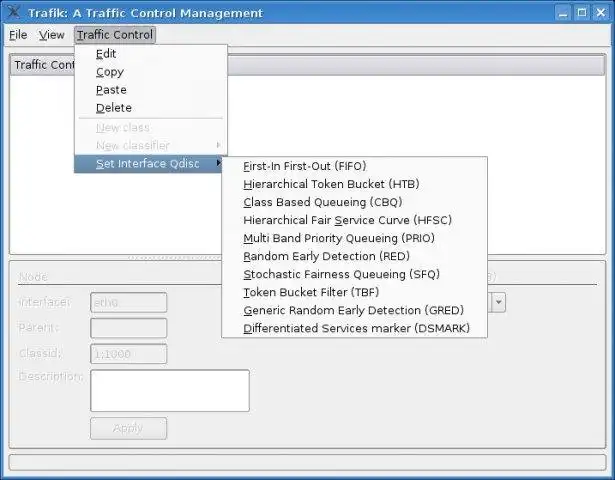The image size is (615, 480).
Task: Click the Traffic Control tree column header
Action: click(307, 65)
